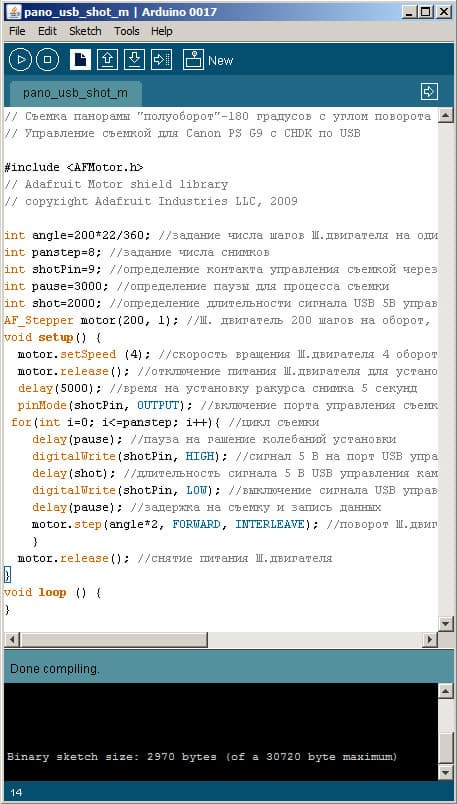Open the Tools menu
This screenshot has width=457, height=804.
(127, 31)
